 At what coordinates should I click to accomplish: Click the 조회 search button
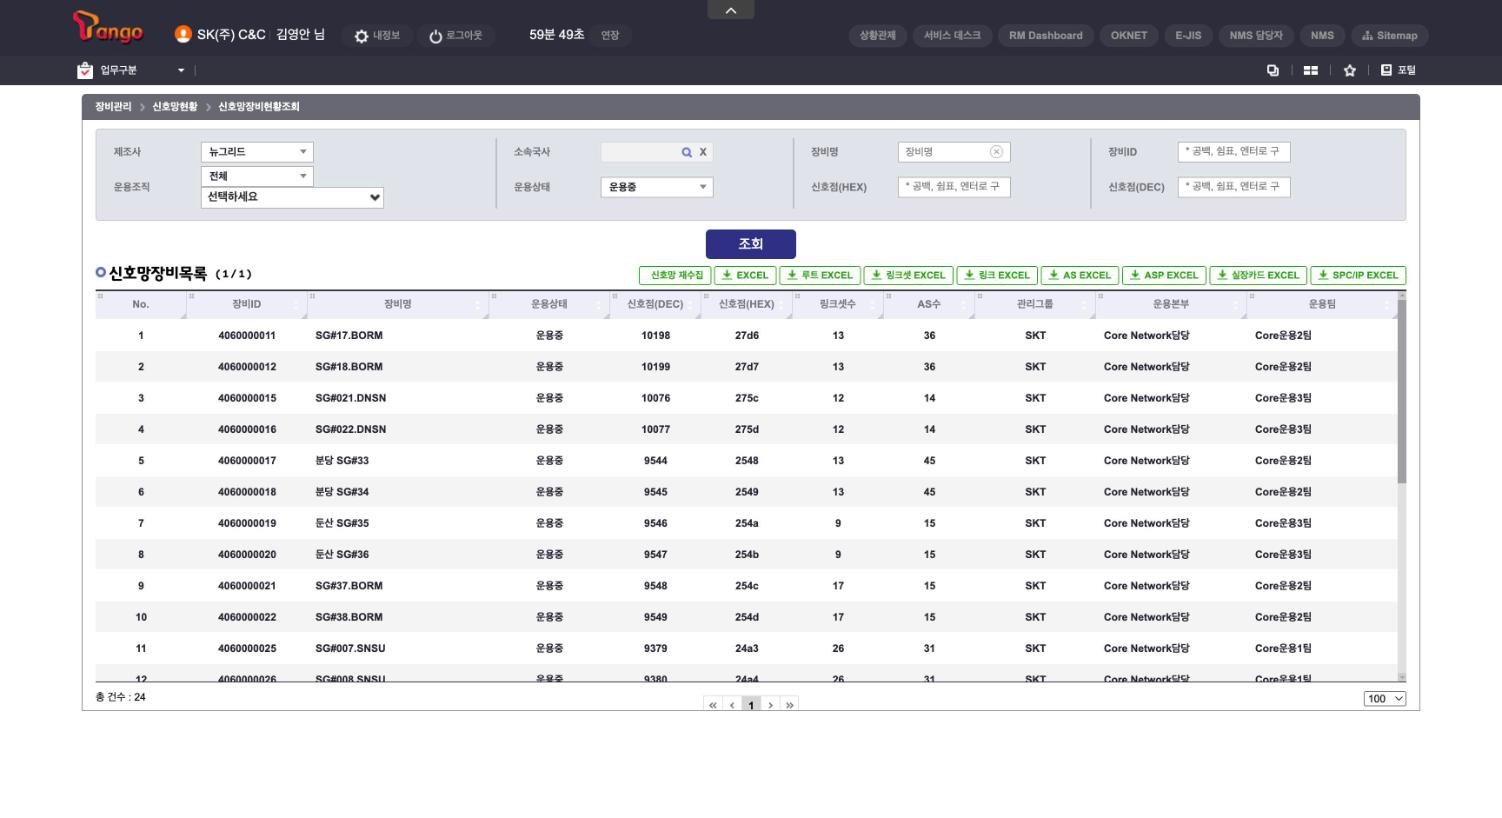[751, 244]
